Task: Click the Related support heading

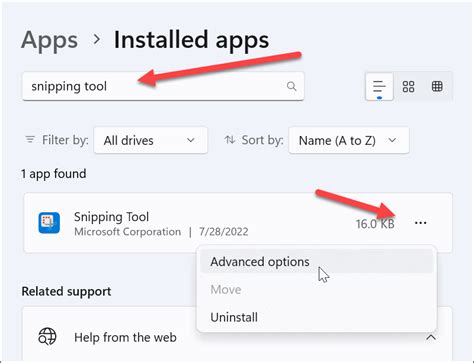Action: point(66,291)
